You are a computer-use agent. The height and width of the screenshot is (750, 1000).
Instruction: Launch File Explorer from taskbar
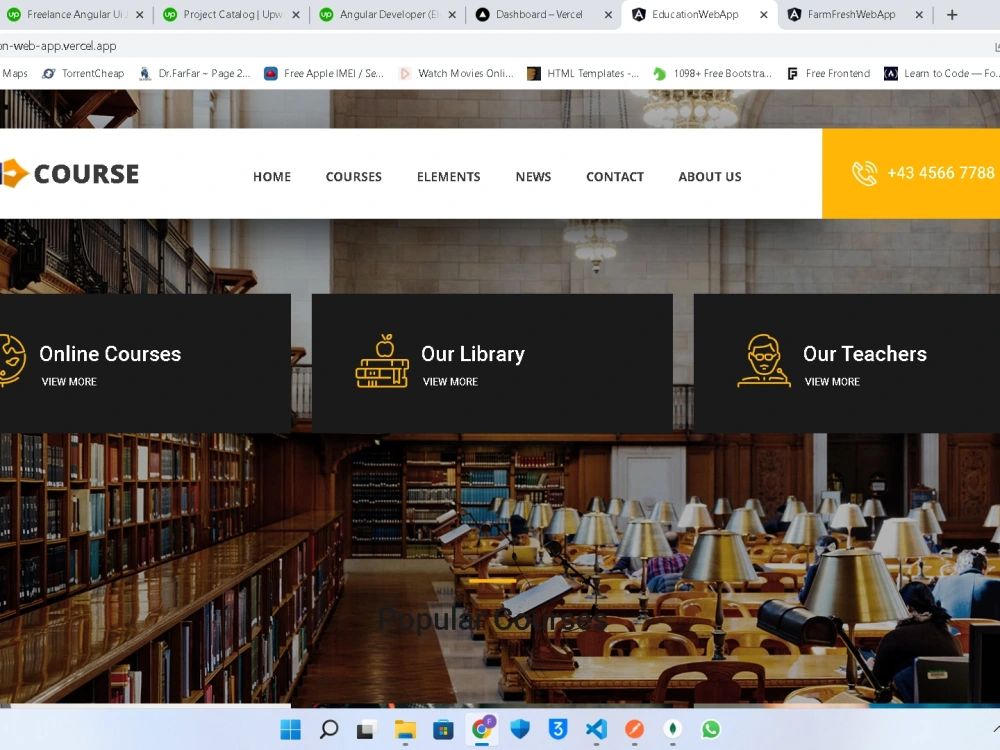(x=405, y=729)
